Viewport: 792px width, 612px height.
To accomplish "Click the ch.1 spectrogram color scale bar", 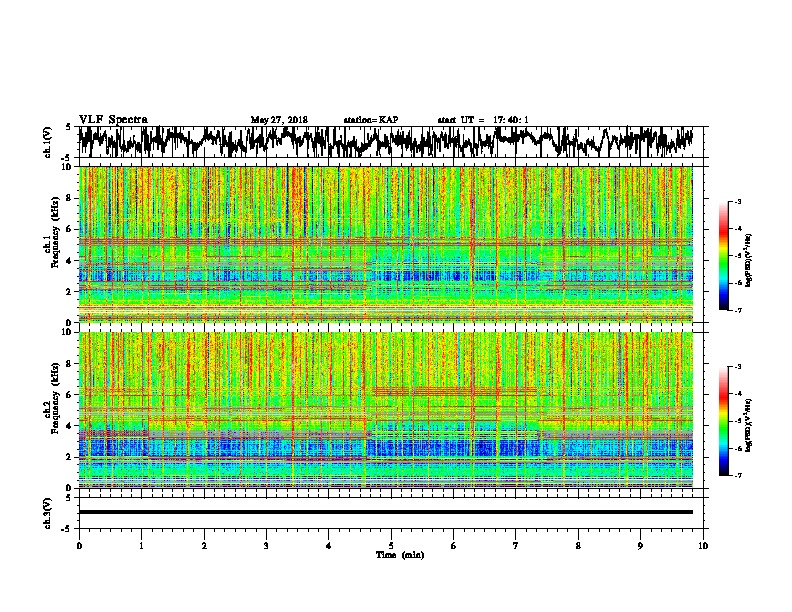I will tap(723, 255).
